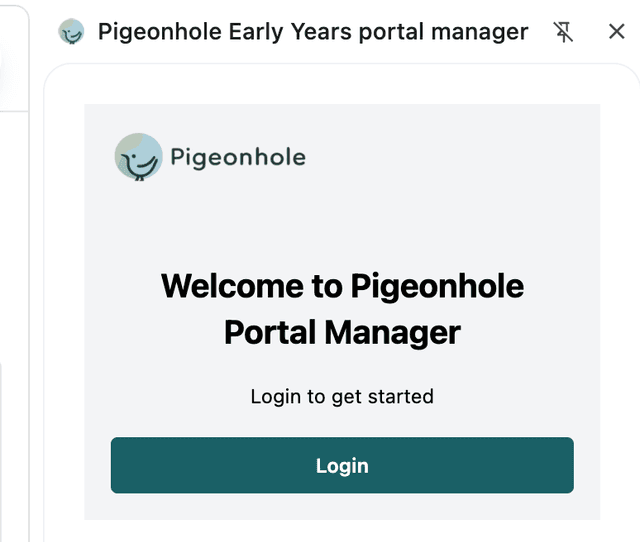Click the Pigeonhole bird icon in panel header

(x=71, y=32)
